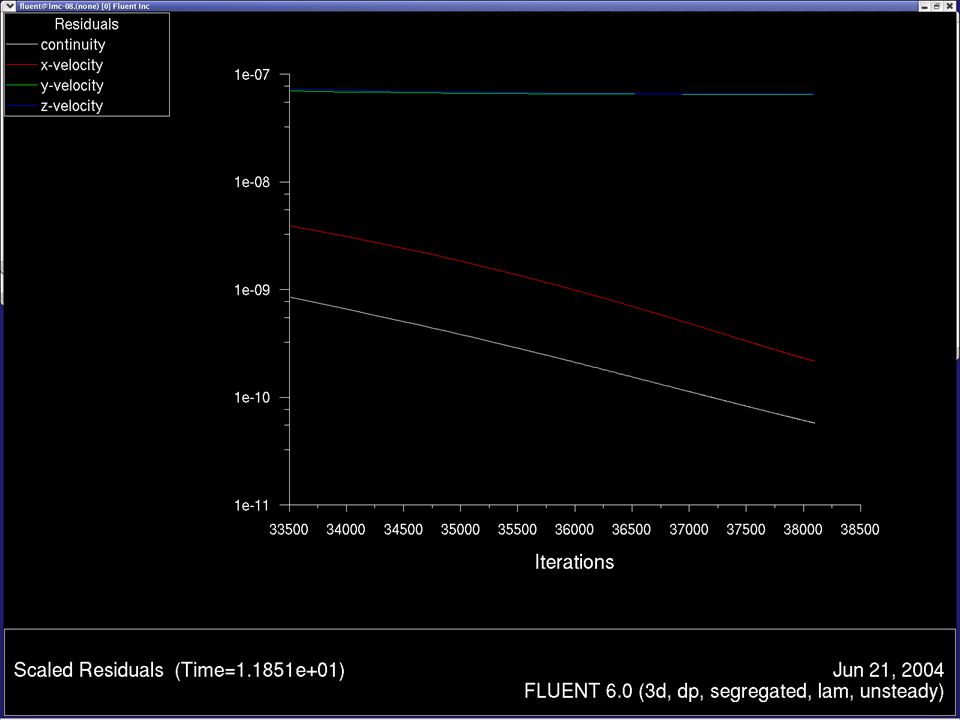The height and width of the screenshot is (720, 960).
Task: Click the white continuity line sample in legend
Action: pyautogui.click(x=21, y=45)
